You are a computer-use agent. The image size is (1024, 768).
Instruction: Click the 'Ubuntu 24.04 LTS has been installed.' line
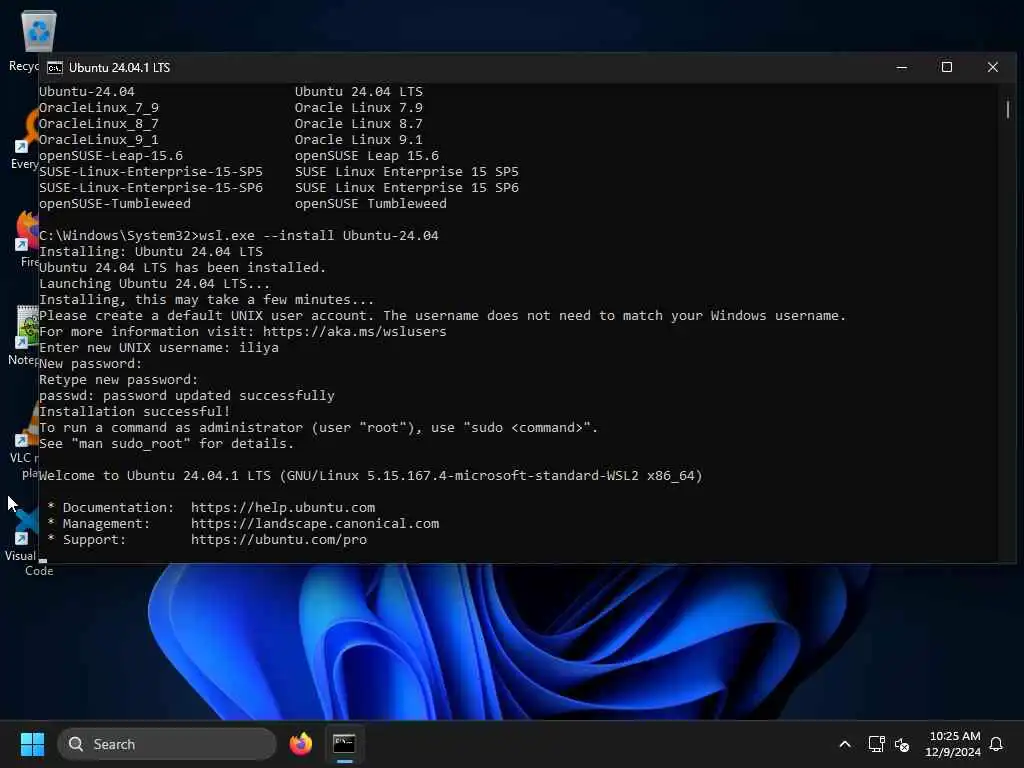pyautogui.click(x=182, y=268)
